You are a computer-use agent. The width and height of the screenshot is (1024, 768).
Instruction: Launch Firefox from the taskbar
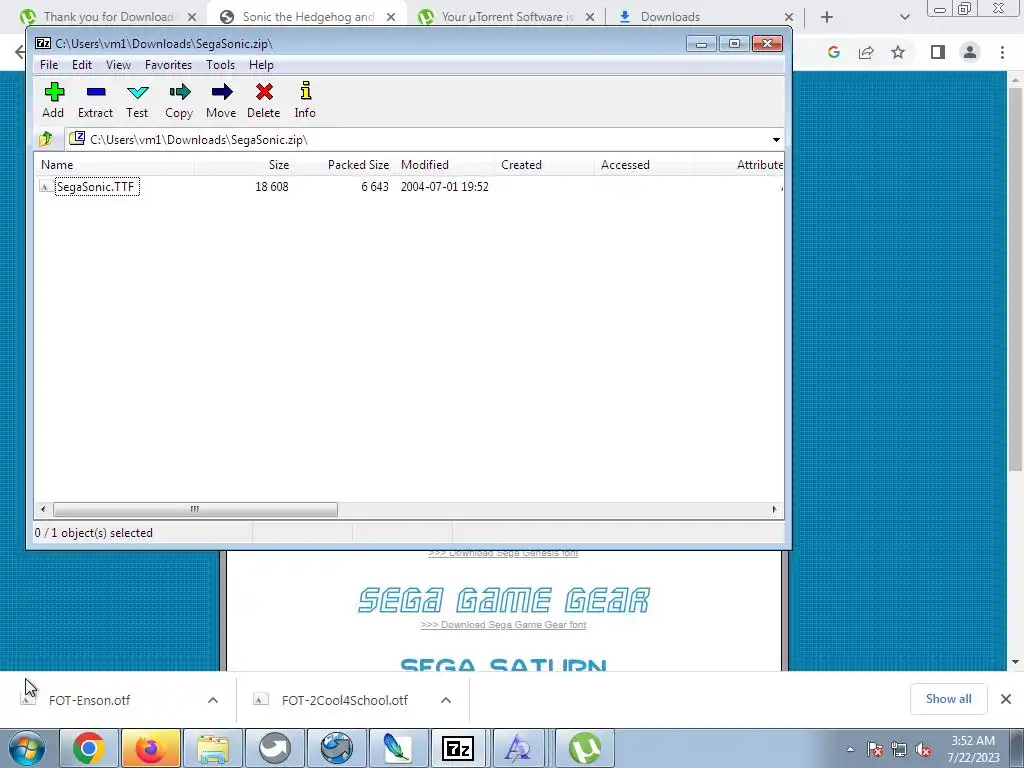click(150, 748)
